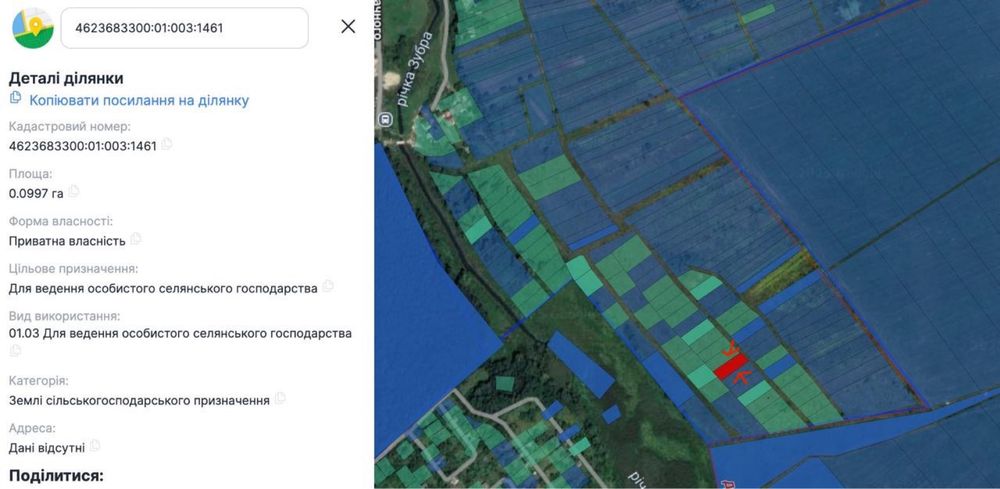The image size is (1000, 489).
Task: Click the 'Форма власності:' label
Action: point(61,221)
